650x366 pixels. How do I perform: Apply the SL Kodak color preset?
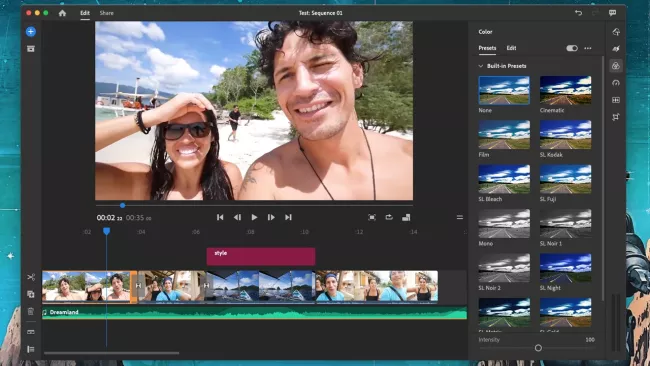tap(565, 135)
